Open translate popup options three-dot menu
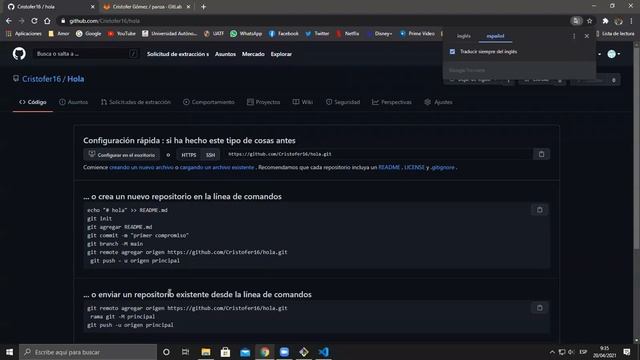Image resolution: width=640 pixels, height=360 pixels. [574, 36]
